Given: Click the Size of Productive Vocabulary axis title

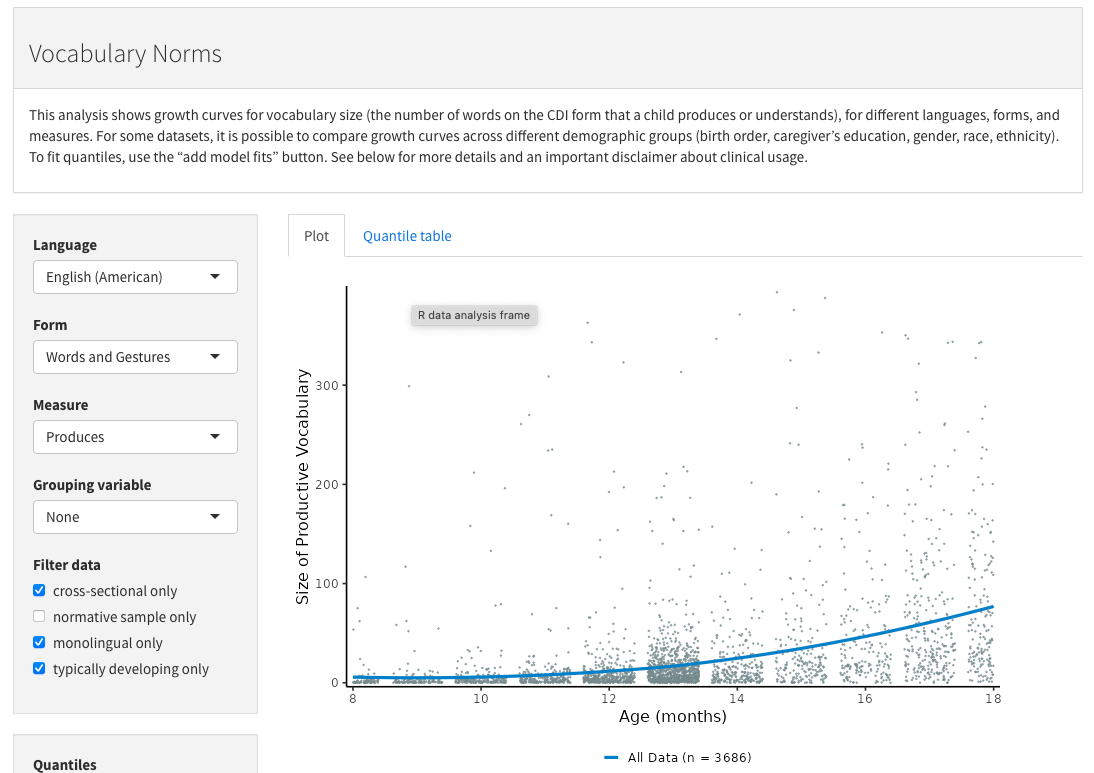Looking at the screenshot, I should tap(303, 486).
